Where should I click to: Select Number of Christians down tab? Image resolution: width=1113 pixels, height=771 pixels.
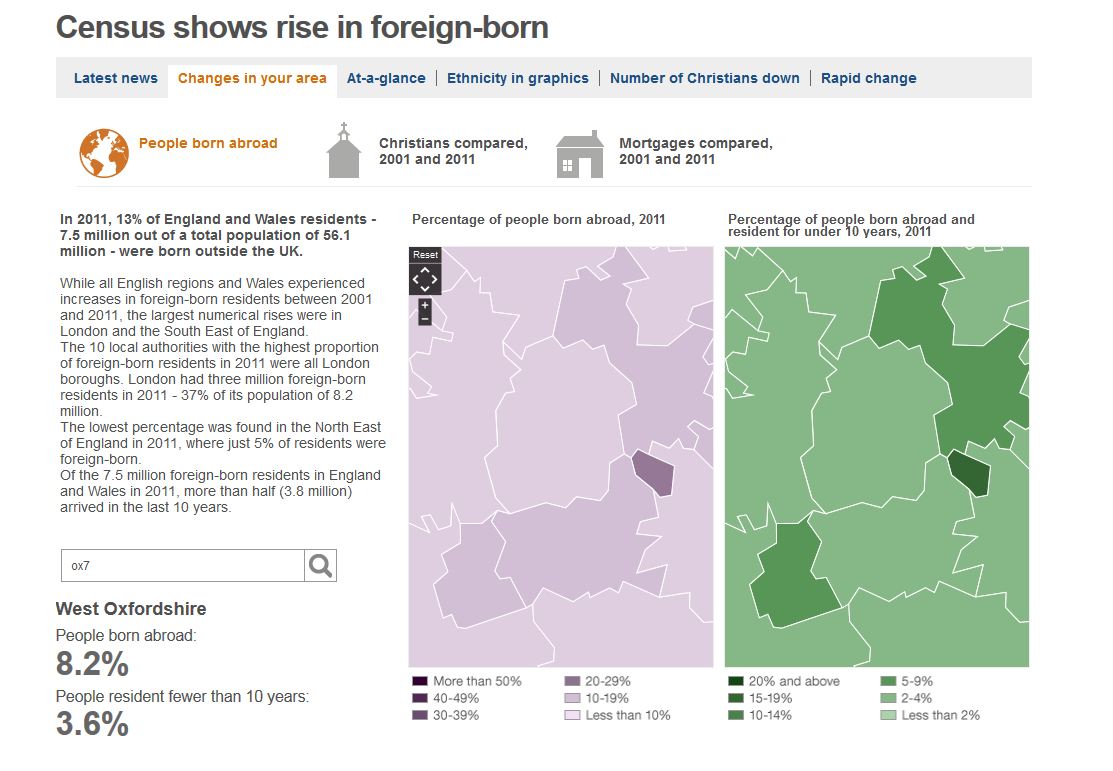pos(705,78)
